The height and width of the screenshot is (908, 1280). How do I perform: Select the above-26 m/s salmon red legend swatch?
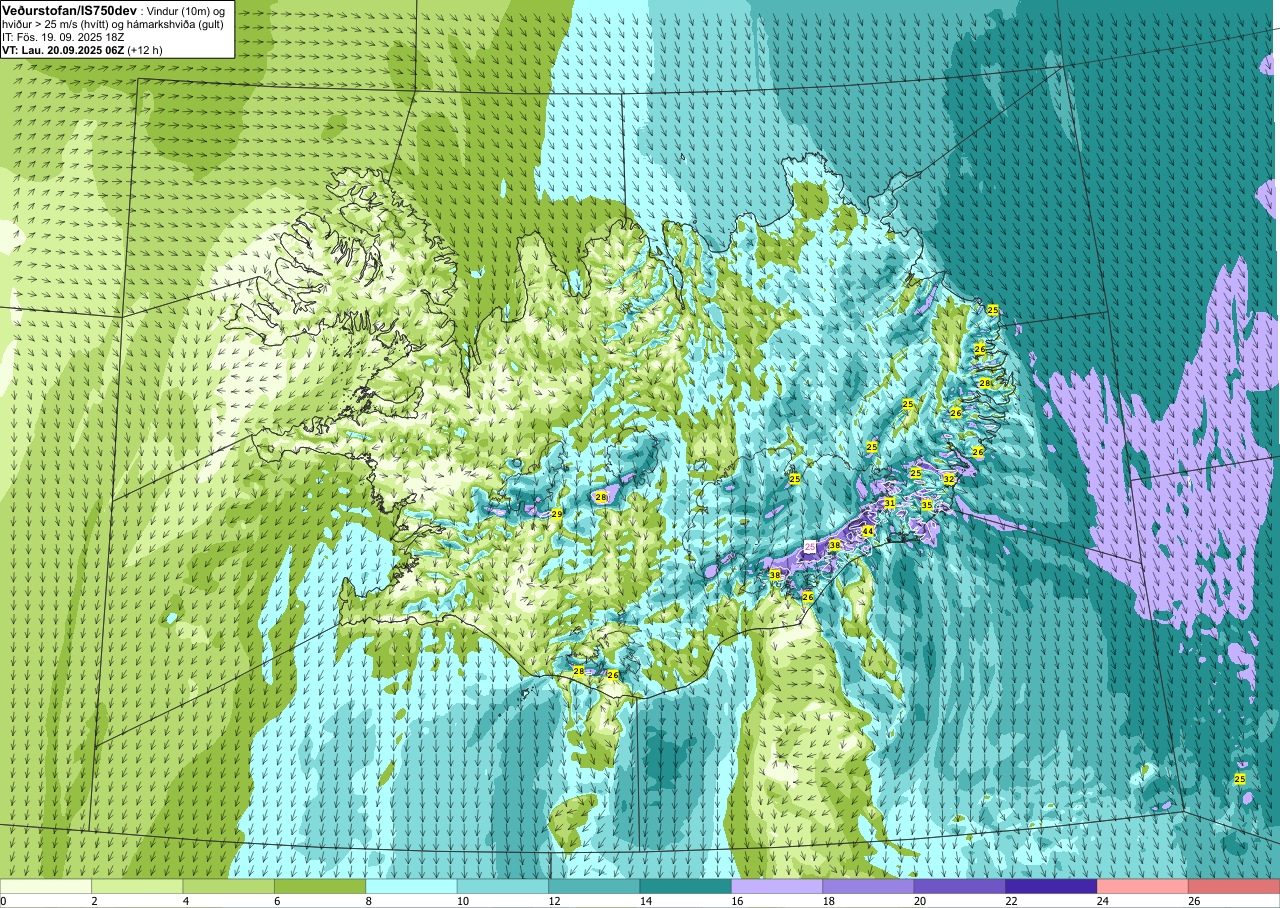pyautogui.click(x=1234, y=886)
